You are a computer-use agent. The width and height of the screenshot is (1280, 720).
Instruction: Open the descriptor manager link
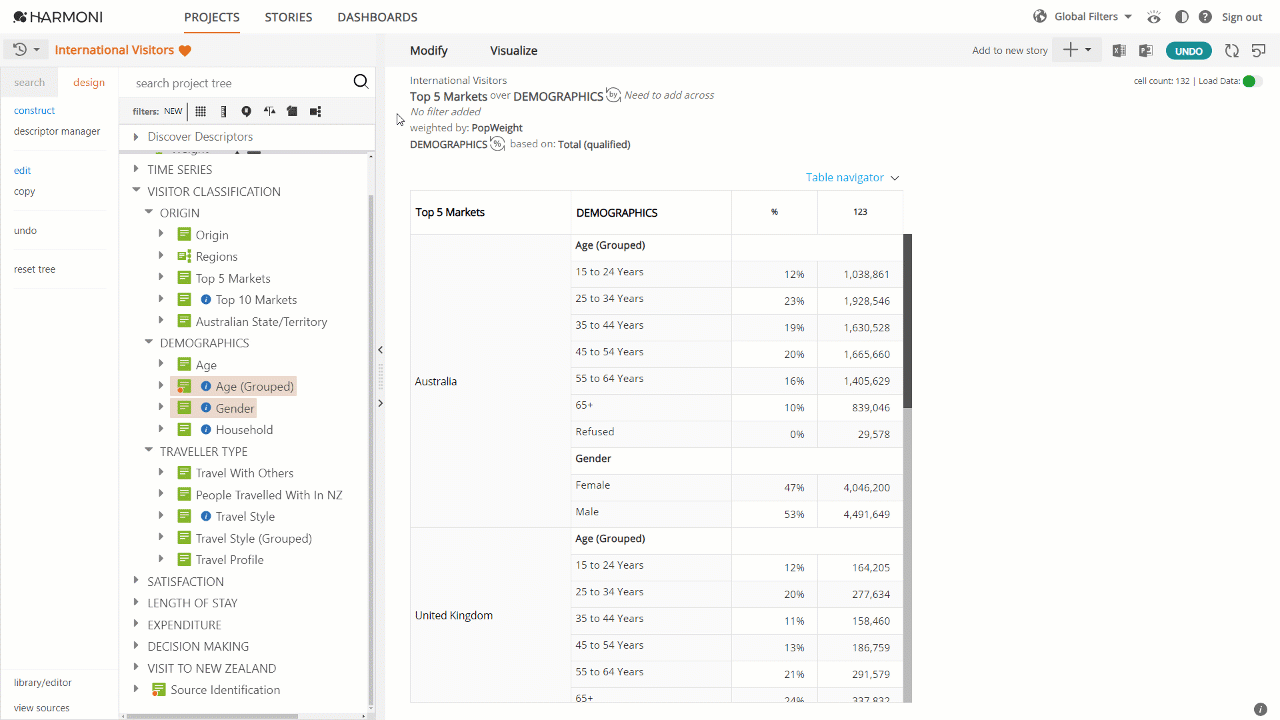[x=57, y=131]
